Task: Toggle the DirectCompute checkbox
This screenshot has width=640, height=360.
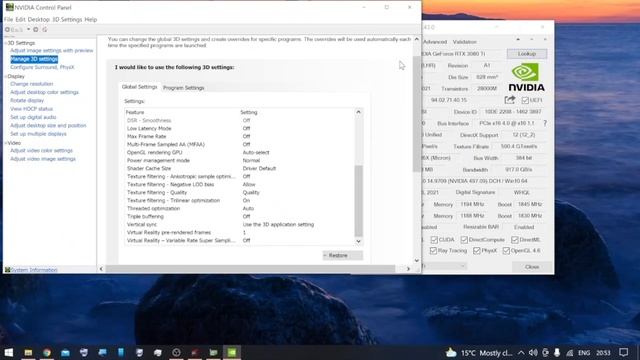Action: click(464, 240)
